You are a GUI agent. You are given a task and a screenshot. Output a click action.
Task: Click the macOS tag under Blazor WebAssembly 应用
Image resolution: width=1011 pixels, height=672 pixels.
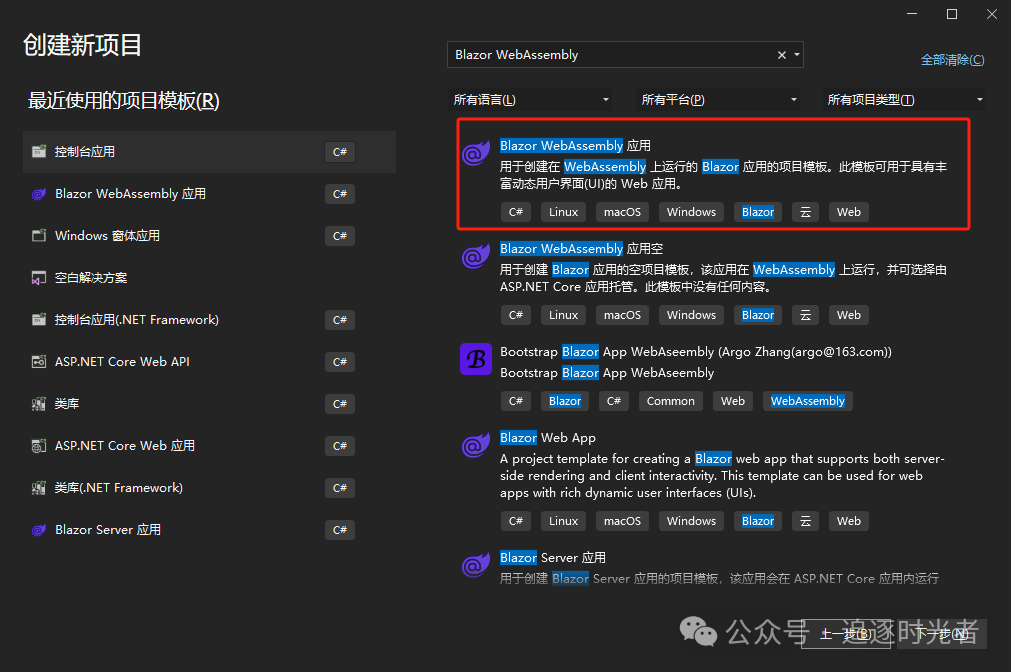tap(622, 212)
